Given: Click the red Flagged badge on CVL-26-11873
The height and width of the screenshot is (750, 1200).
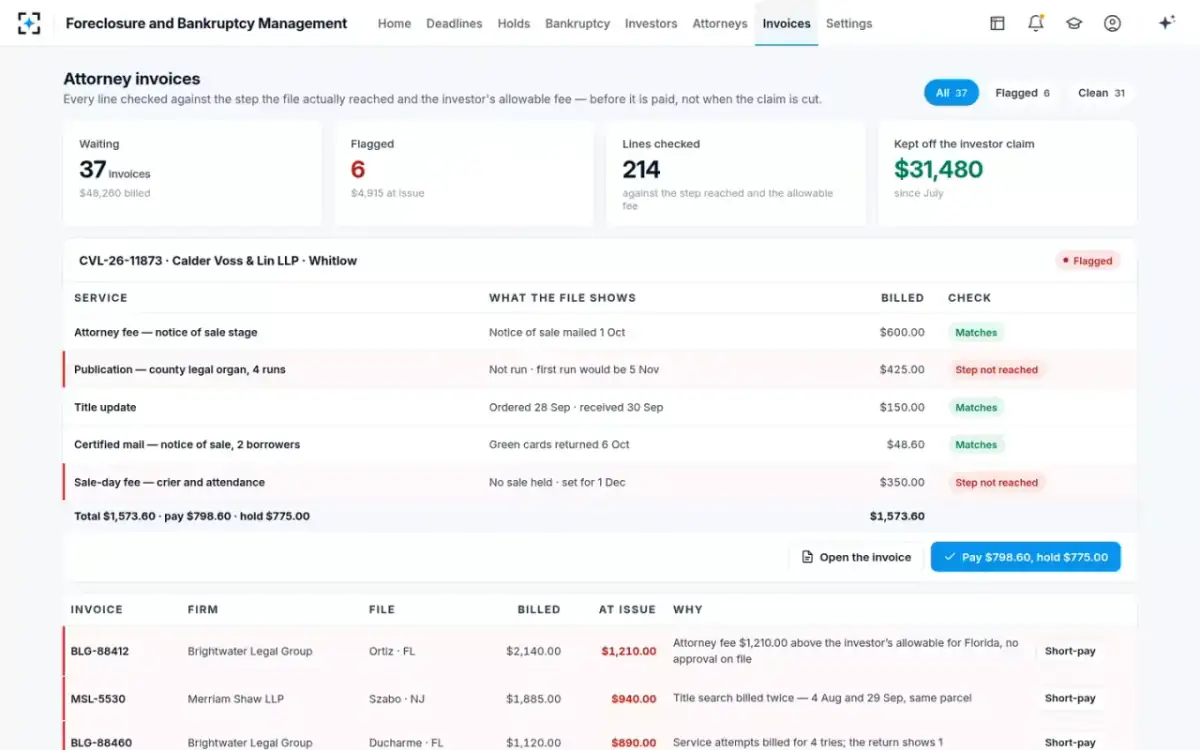Looking at the screenshot, I should tap(1088, 261).
